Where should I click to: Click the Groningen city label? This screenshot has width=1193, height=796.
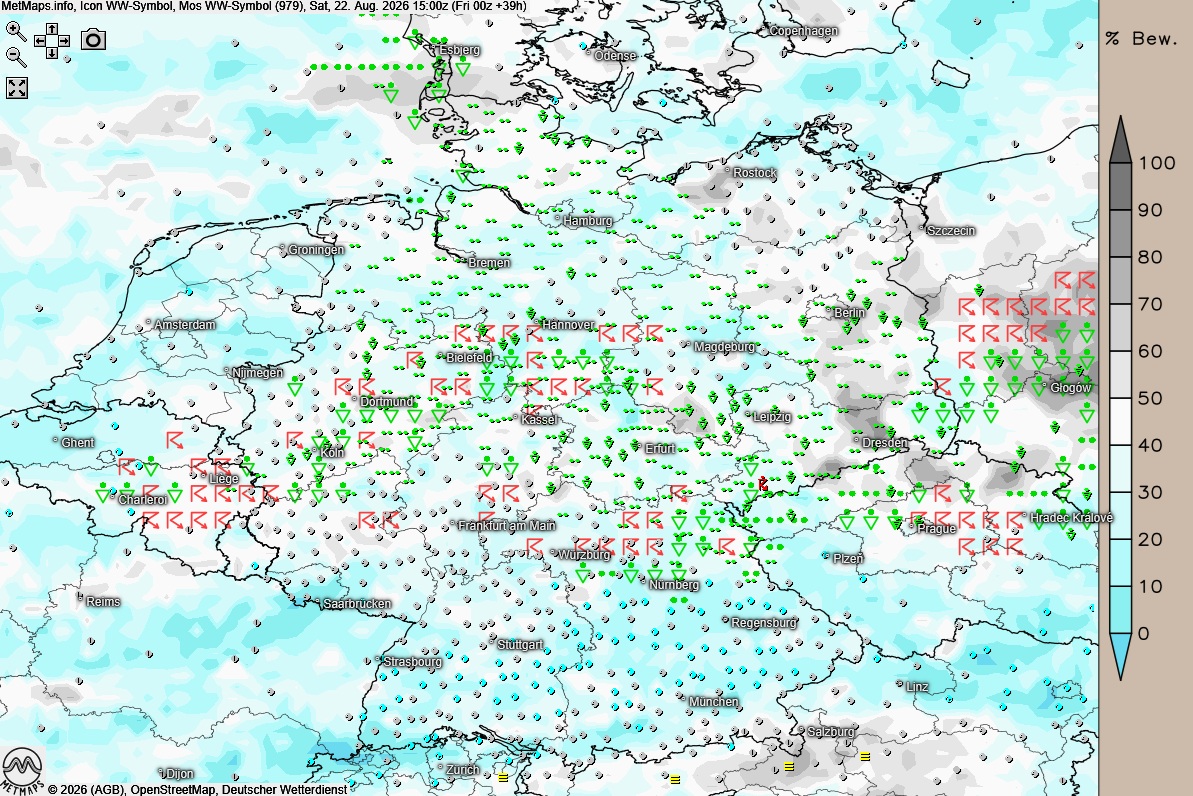316,250
